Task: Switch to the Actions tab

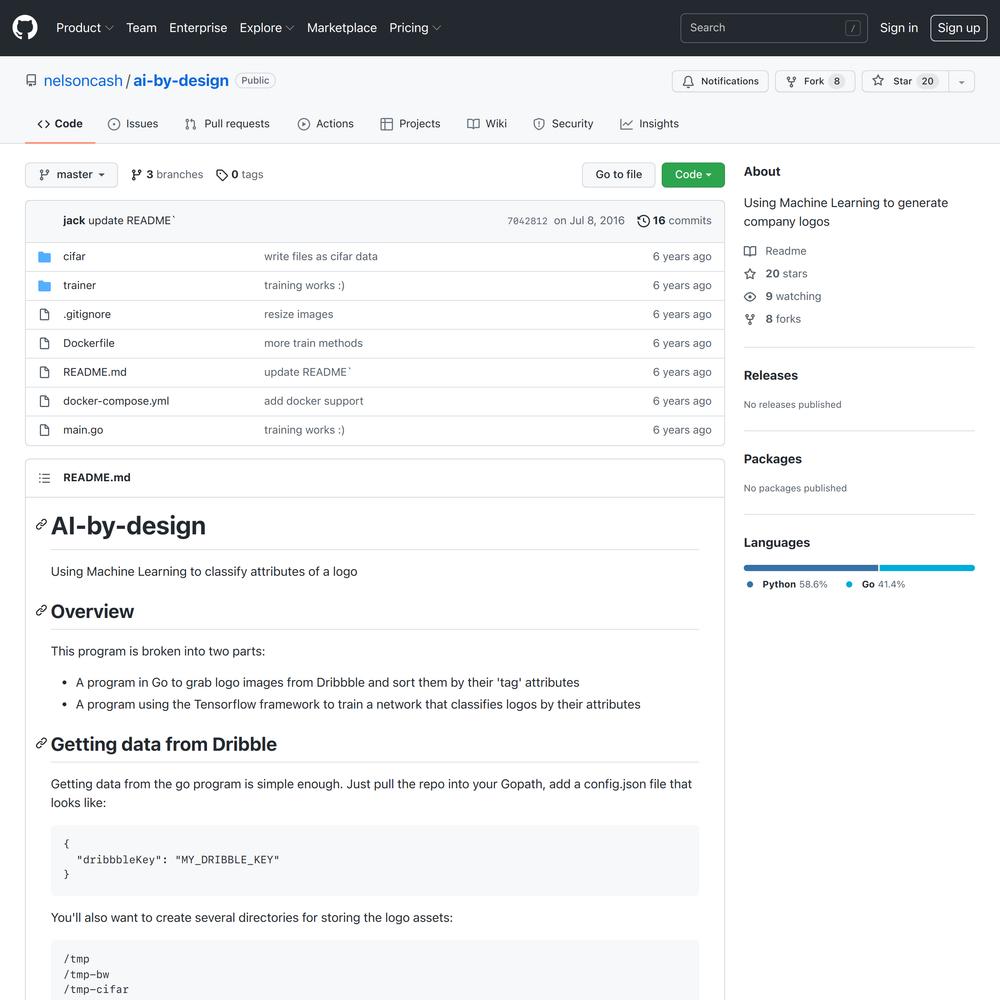Action: pyautogui.click(x=326, y=124)
